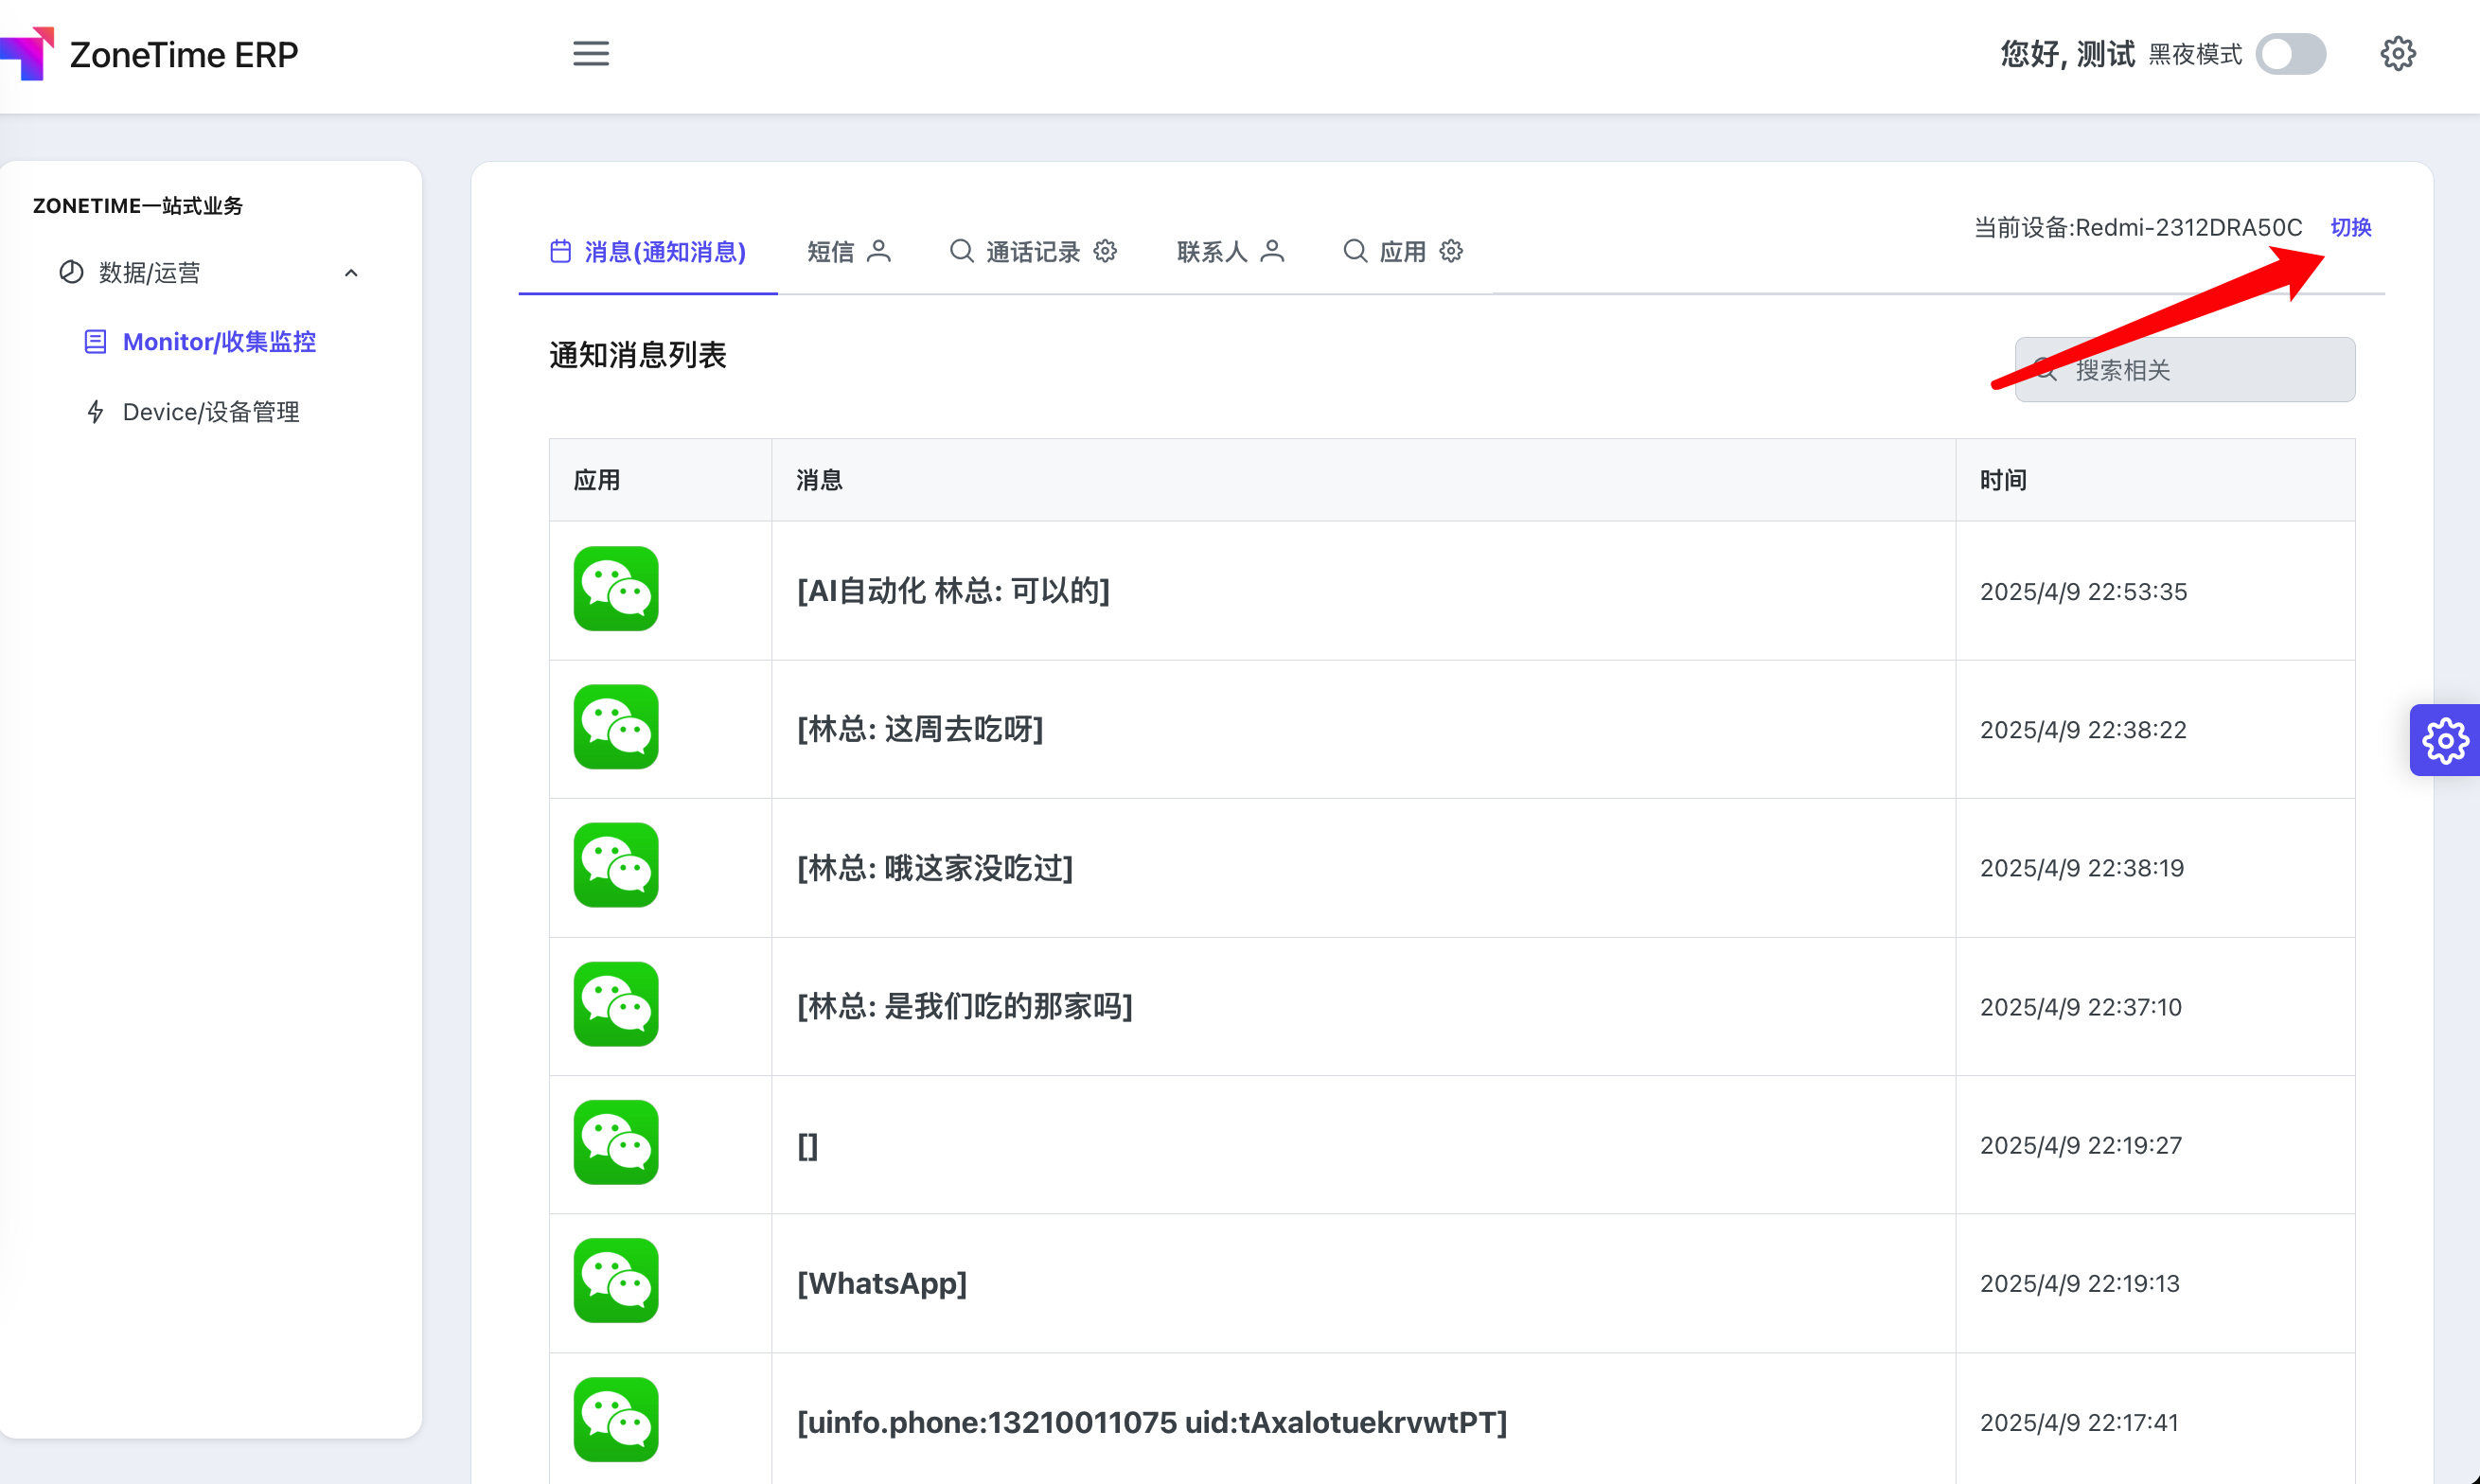Viewport: 2480px width, 1484px height.
Task: Click WeChat icon for [WhatsApp] message
Action: pos(616,1281)
